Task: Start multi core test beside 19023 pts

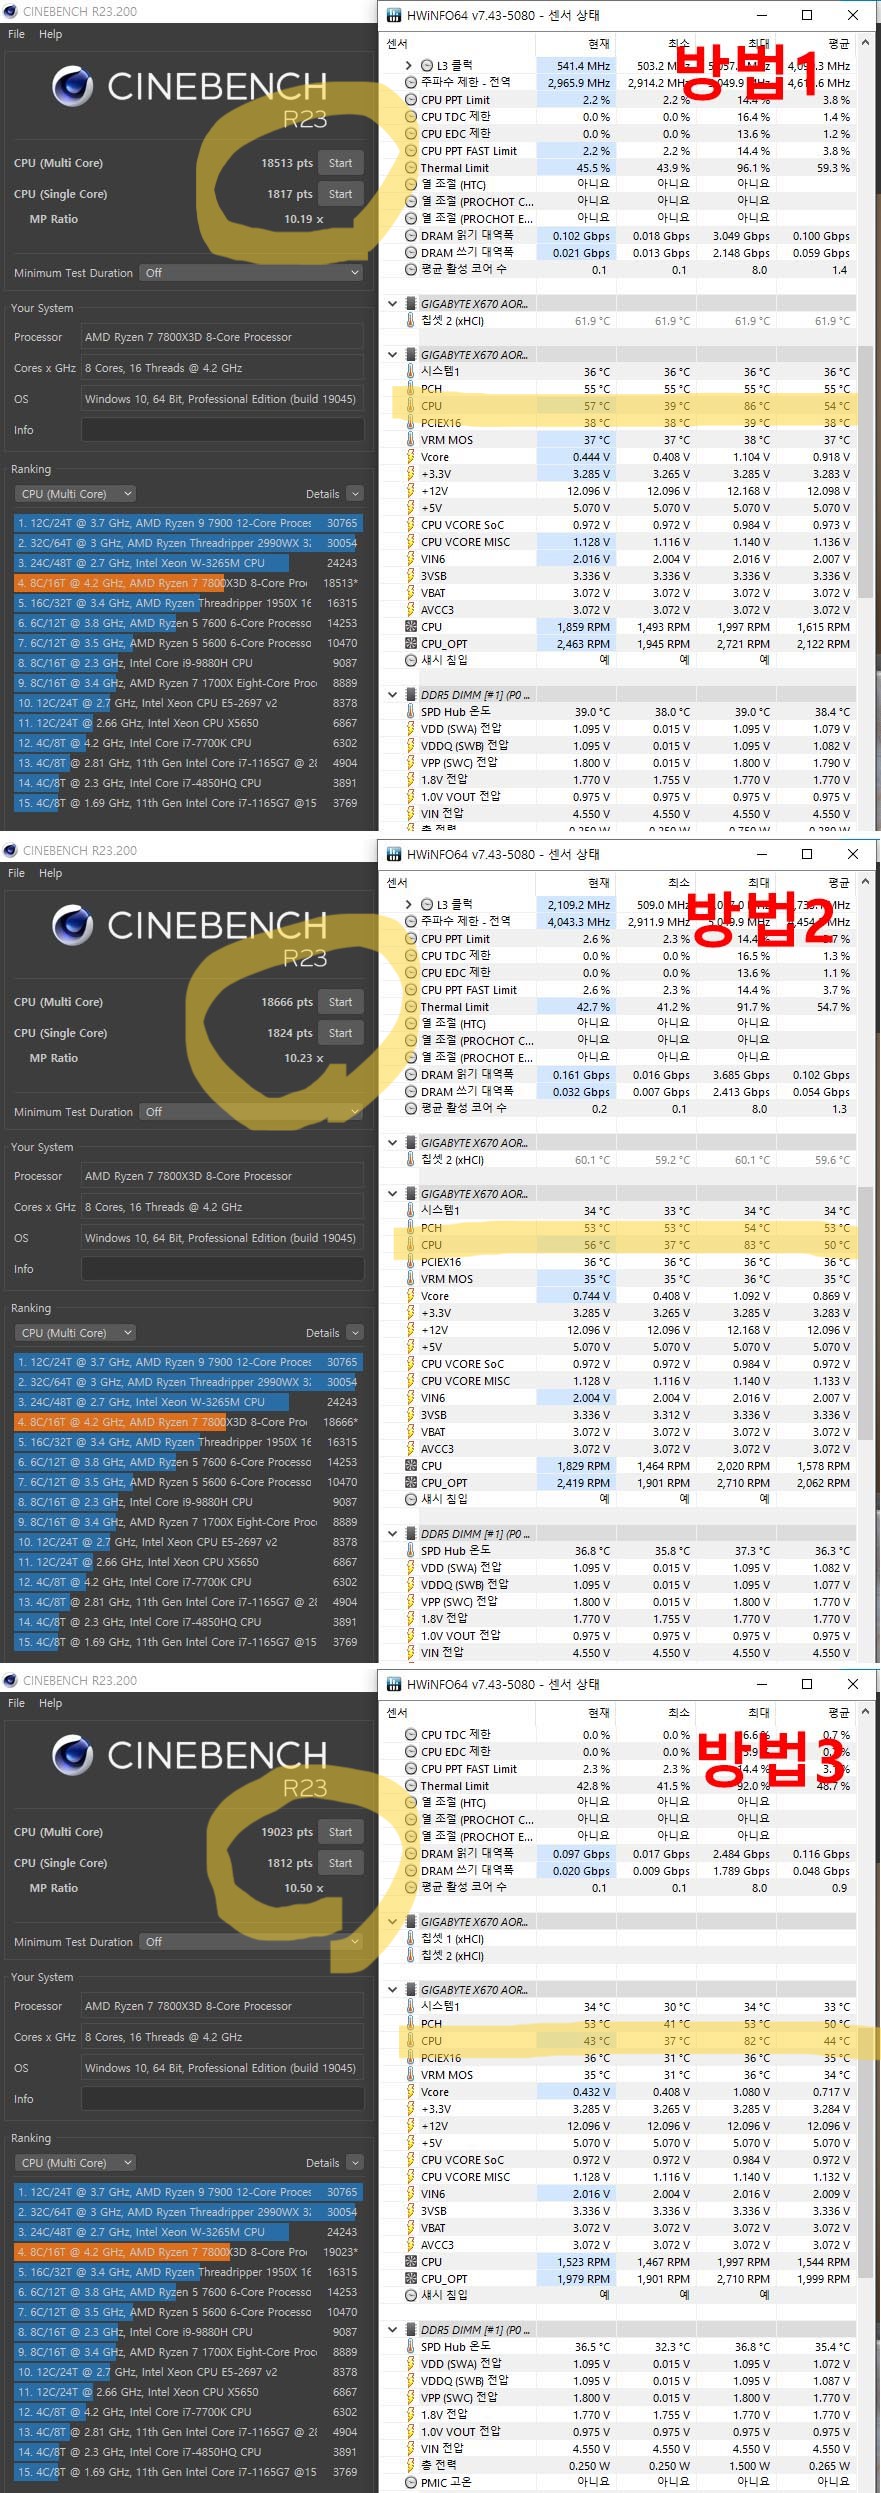Action: pyautogui.click(x=340, y=1832)
